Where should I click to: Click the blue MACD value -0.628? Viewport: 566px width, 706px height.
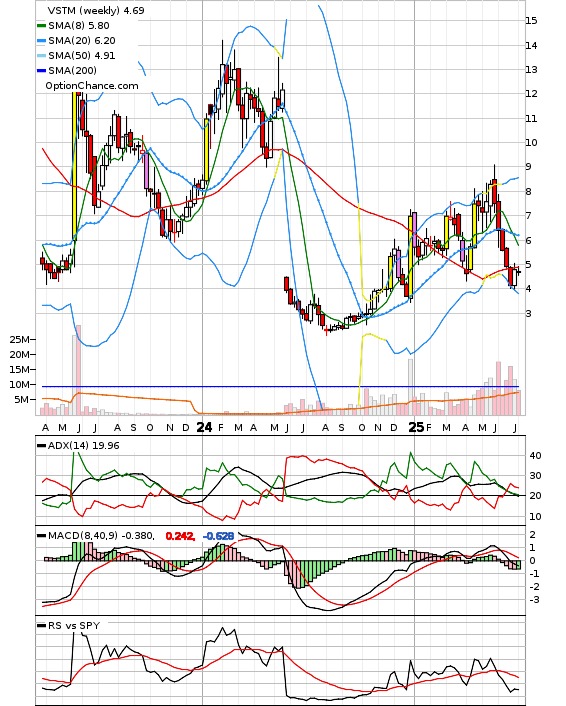tap(218, 536)
